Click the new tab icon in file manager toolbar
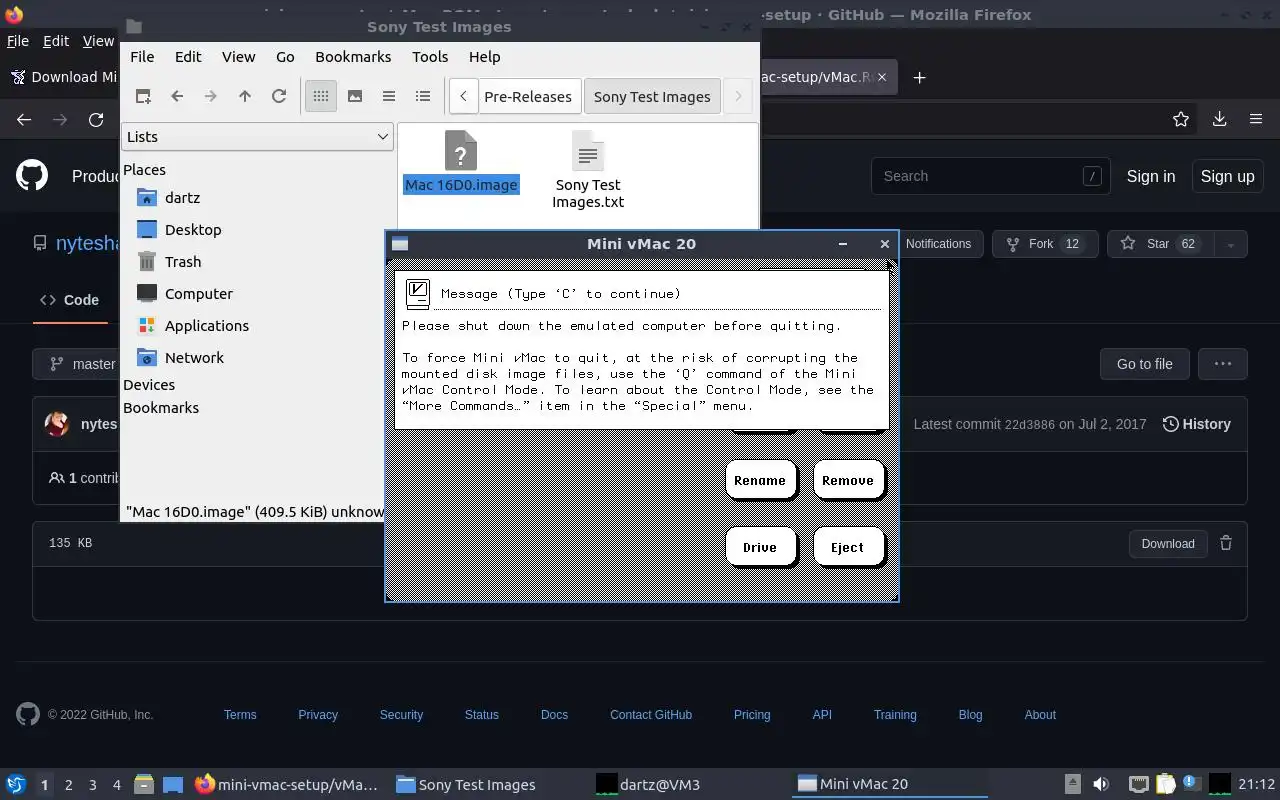Screen dimensions: 1280x800 click(143, 96)
